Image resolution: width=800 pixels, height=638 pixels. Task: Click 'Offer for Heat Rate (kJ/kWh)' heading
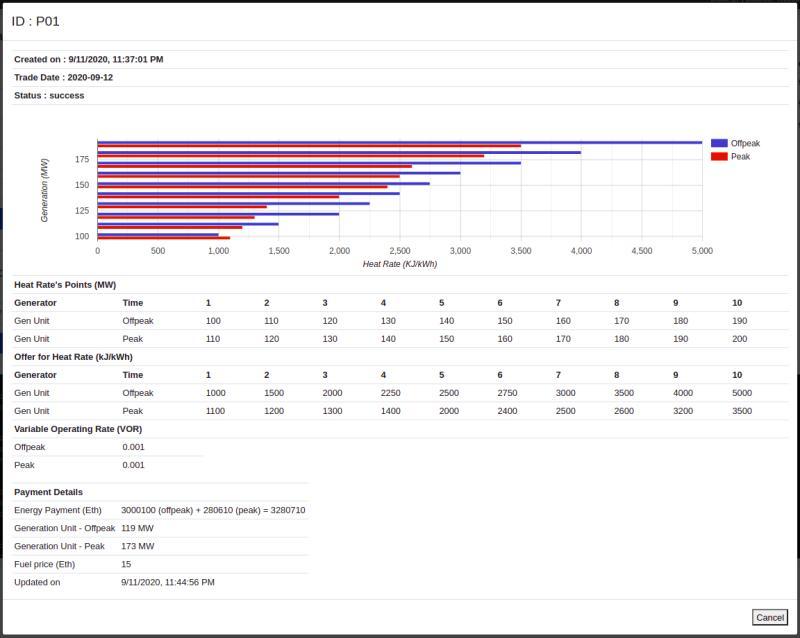[x=73, y=357]
